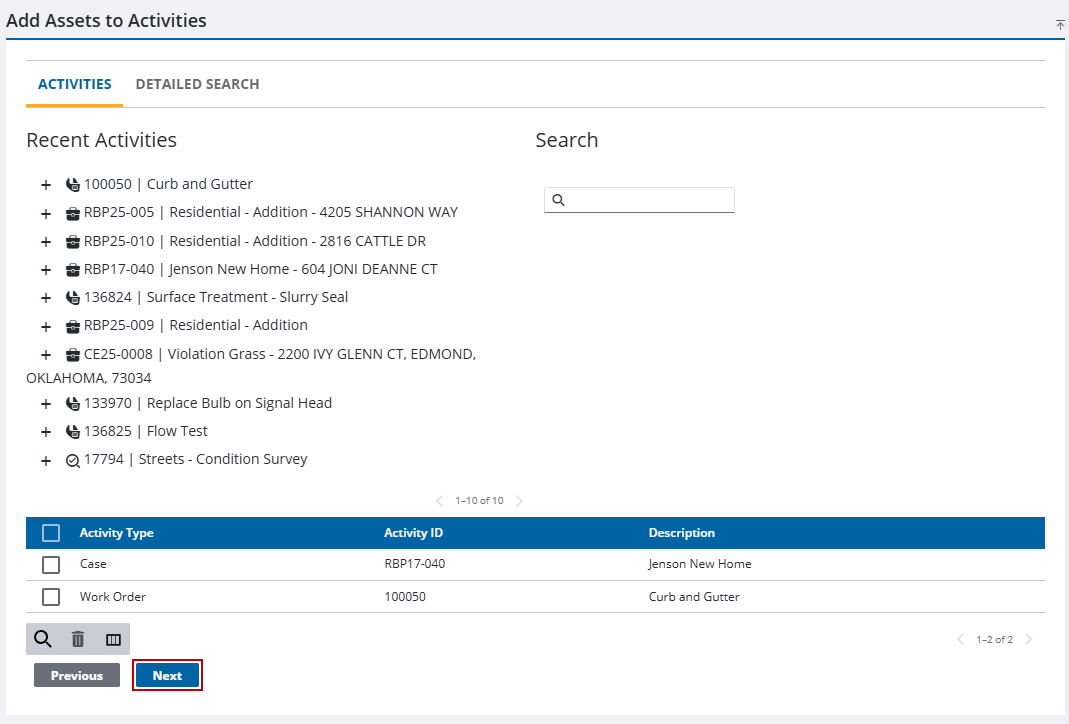Toggle the select-all checkbox in the grid header
Image resolution: width=1069 pixels, height=724 pixels.
click(51, 533)
